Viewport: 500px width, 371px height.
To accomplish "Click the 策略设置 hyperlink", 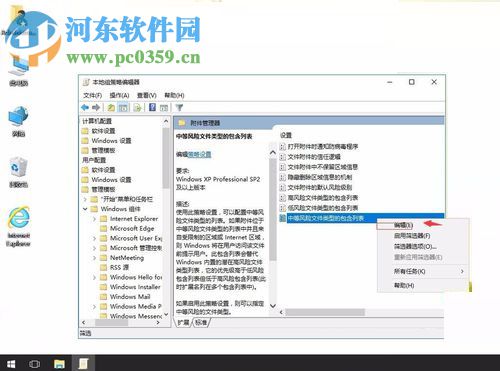I will coord(200,154).
